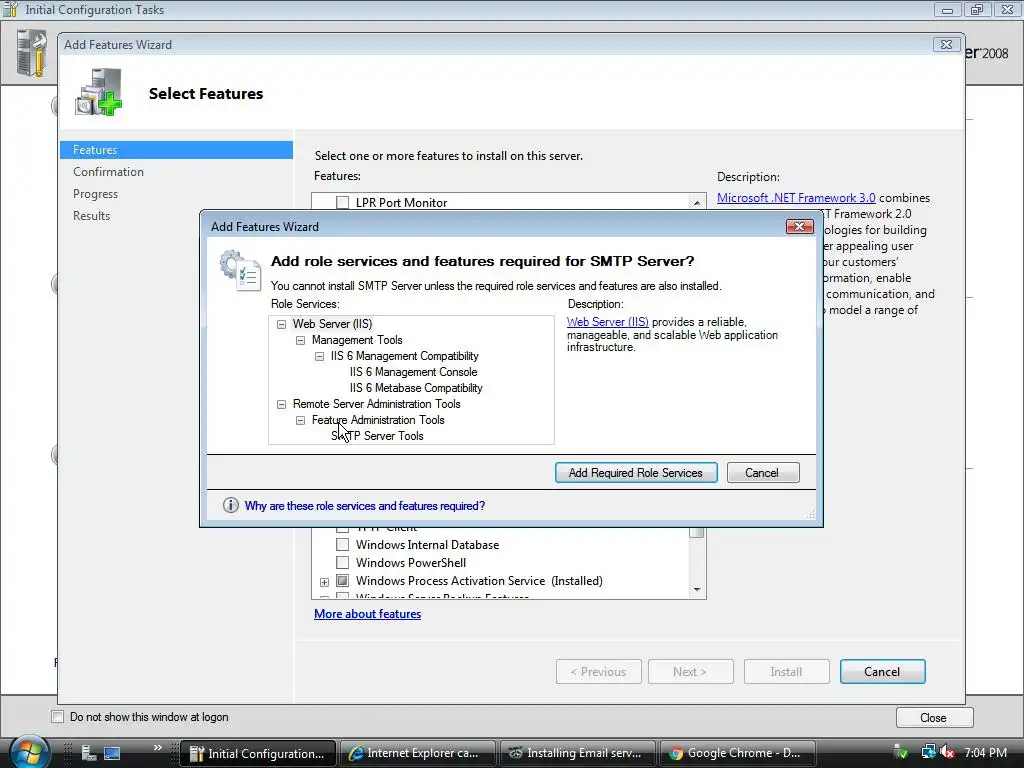The height and width of the screenshot is (768, 1024).
Task: Open the Windows Start menu
Action: tap(28, 753)
